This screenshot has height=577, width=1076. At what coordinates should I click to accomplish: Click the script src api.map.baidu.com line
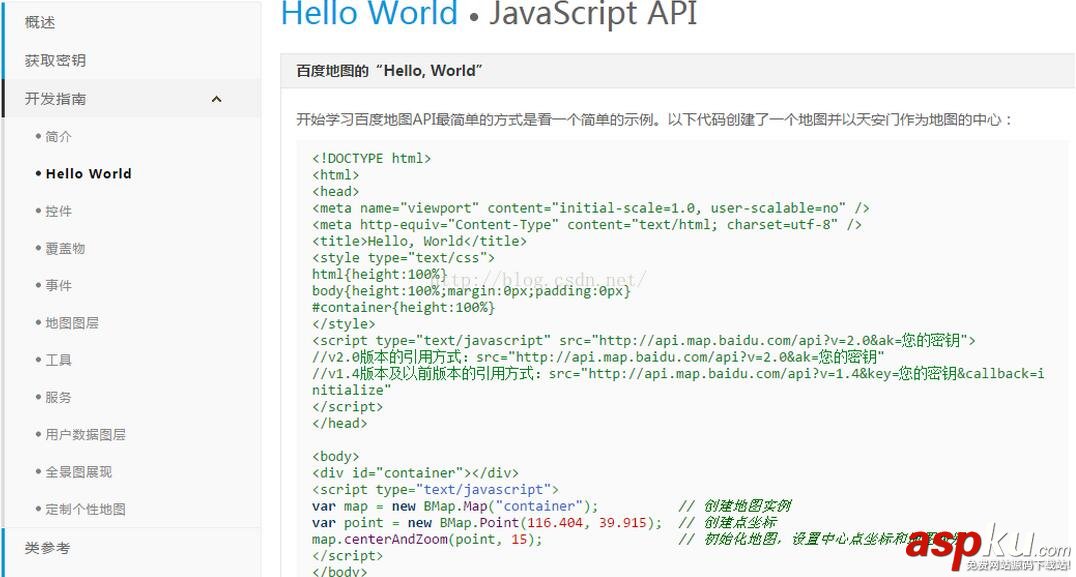pos(644,340)
